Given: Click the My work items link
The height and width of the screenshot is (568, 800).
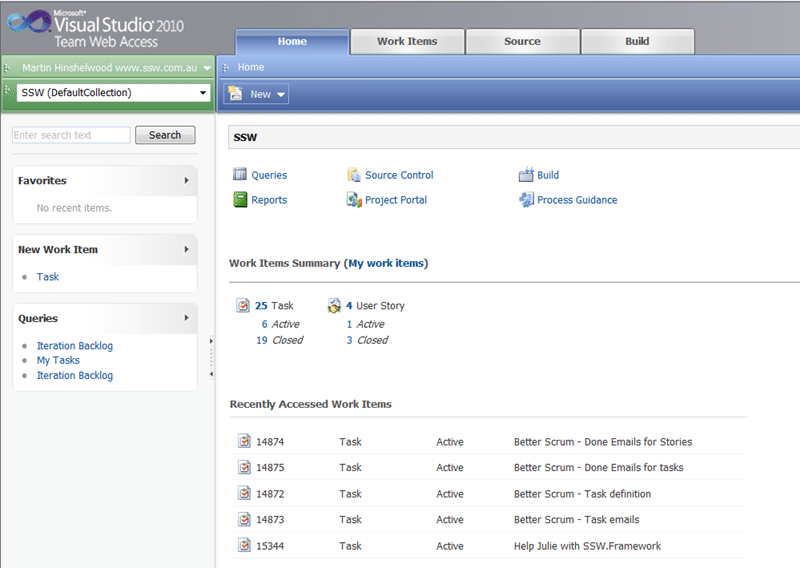Looking at the screenshot, I should (x=386, y=263).
